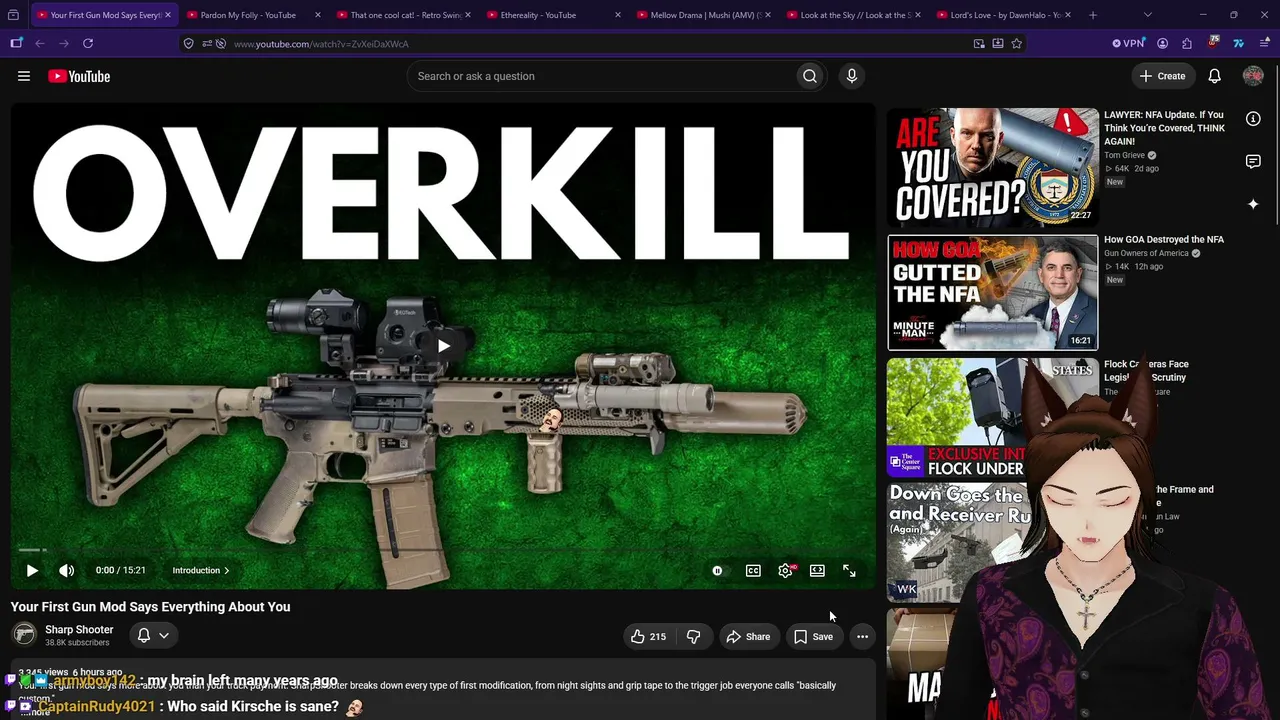The height and width of the screenshot is (720, 1280).
Task: Open Gun Owners of America channel name
Action: click(x=1146, y=254)
